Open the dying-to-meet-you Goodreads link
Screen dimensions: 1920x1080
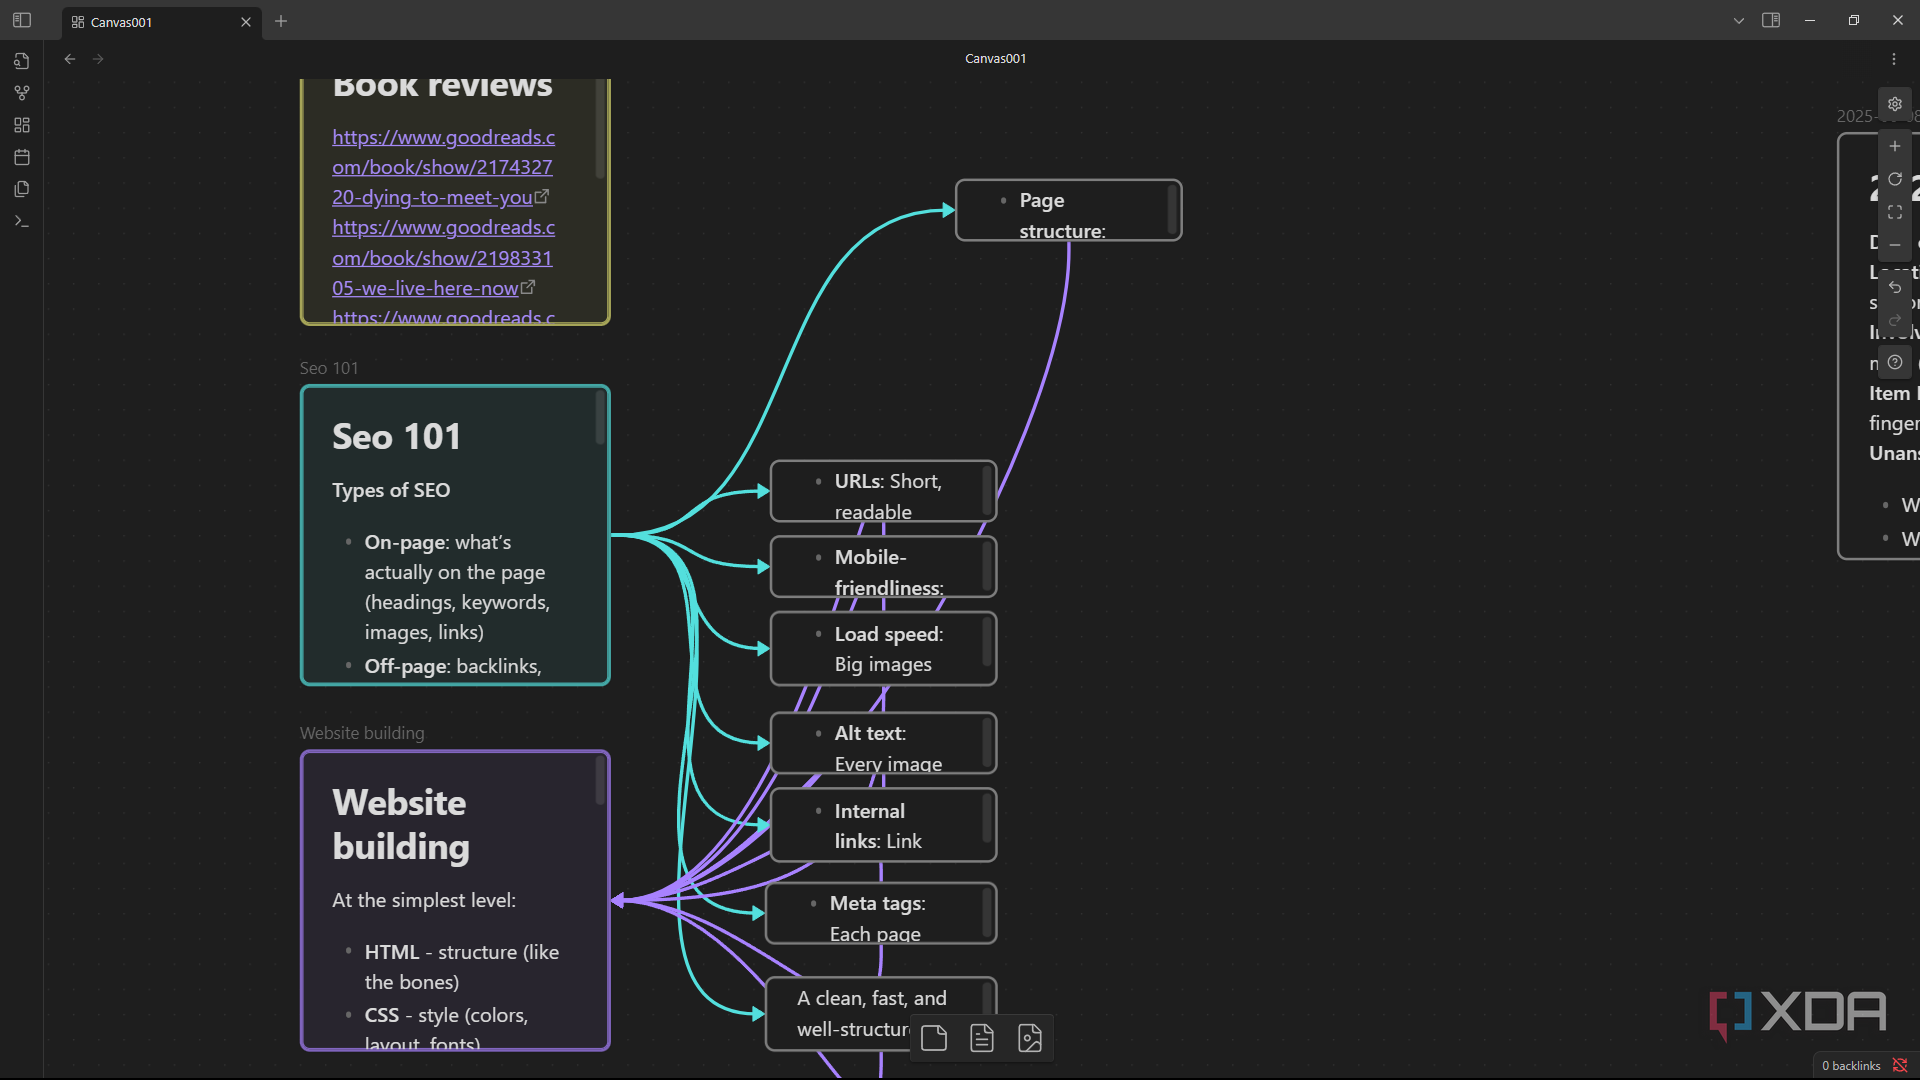pyautogui.click(x=443, y=167)
